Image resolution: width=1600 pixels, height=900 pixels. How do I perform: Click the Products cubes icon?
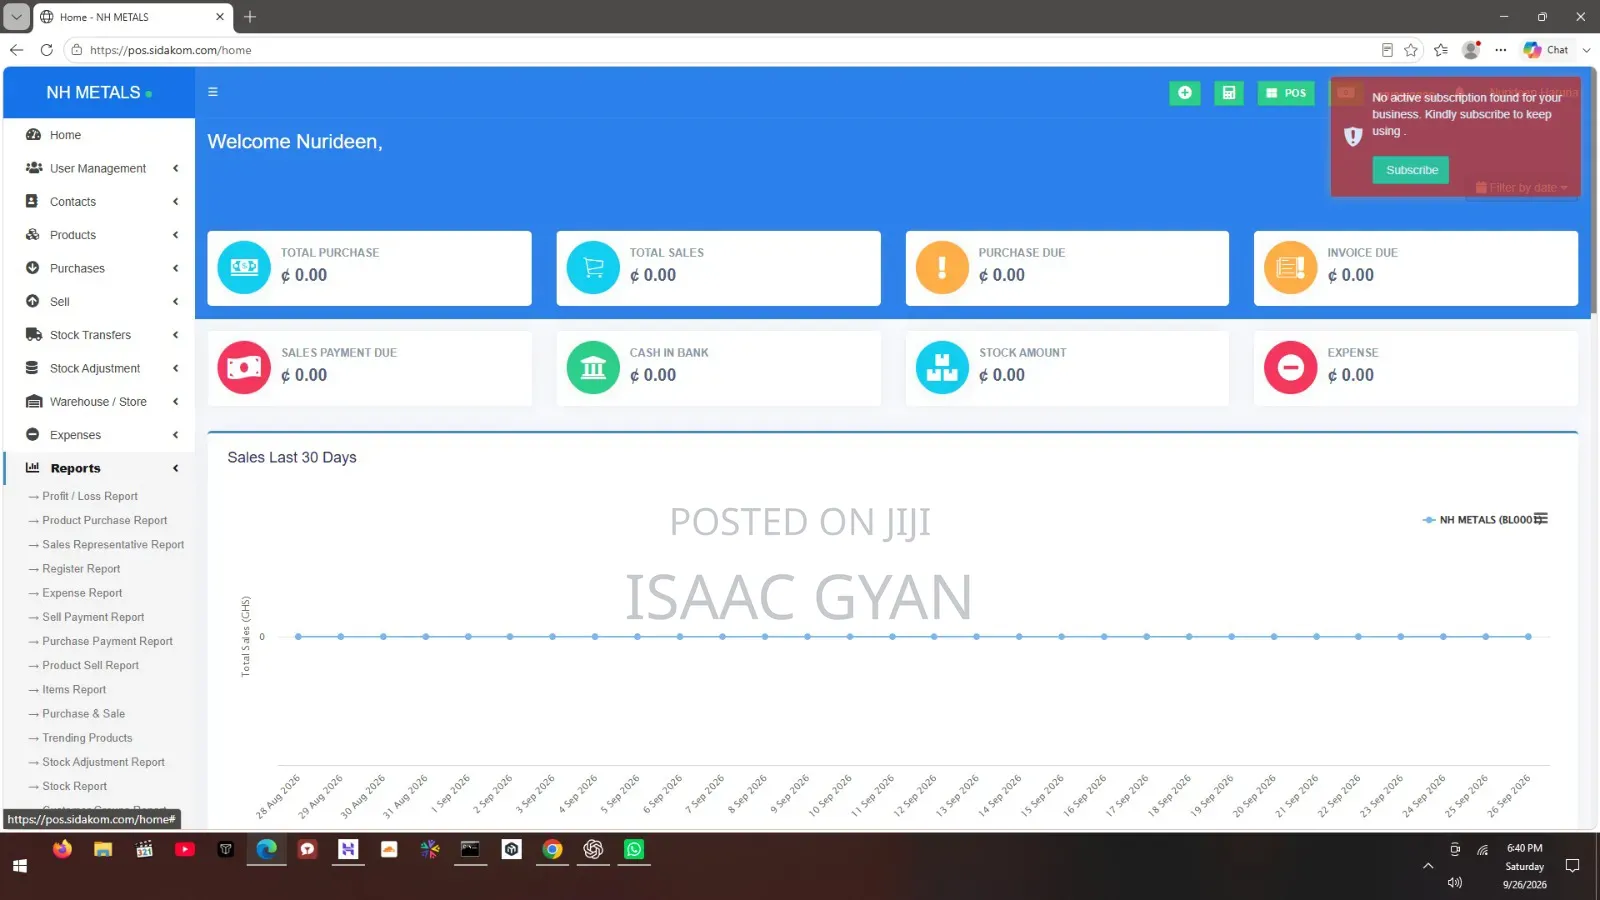tap(33, 235)
